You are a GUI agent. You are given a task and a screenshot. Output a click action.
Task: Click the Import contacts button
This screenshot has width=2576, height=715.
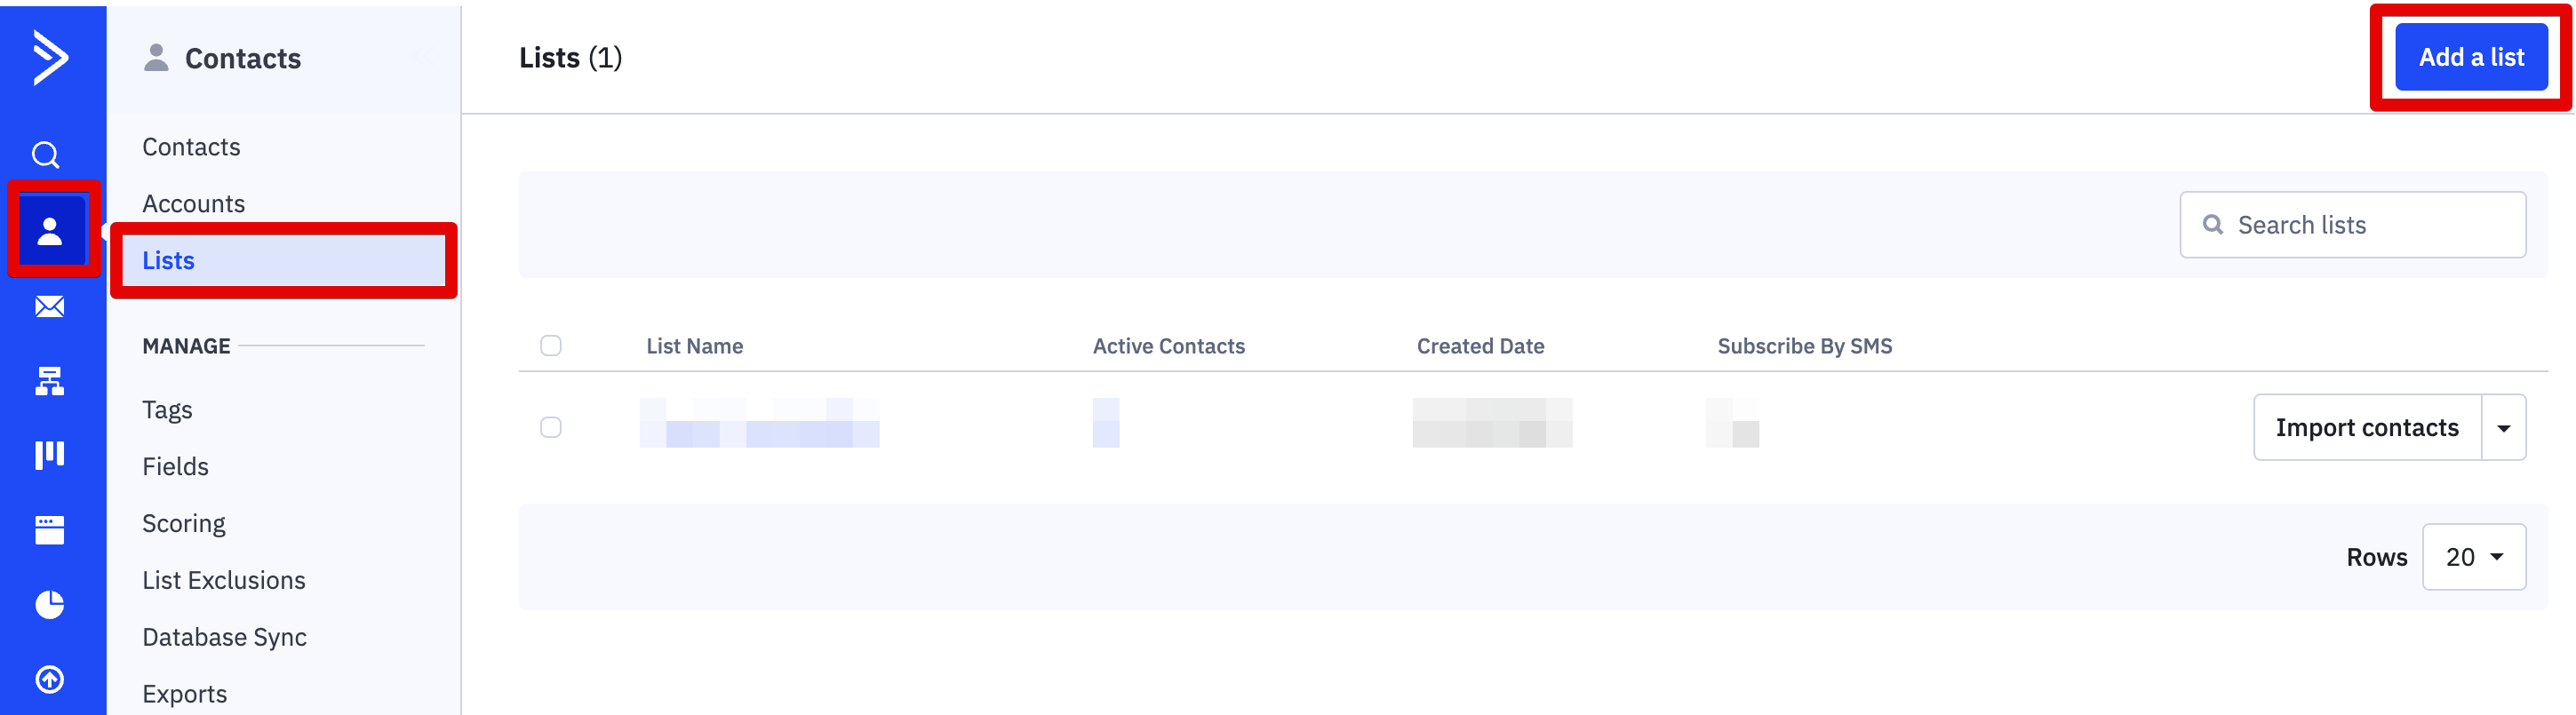click(x=2367, y=428)
